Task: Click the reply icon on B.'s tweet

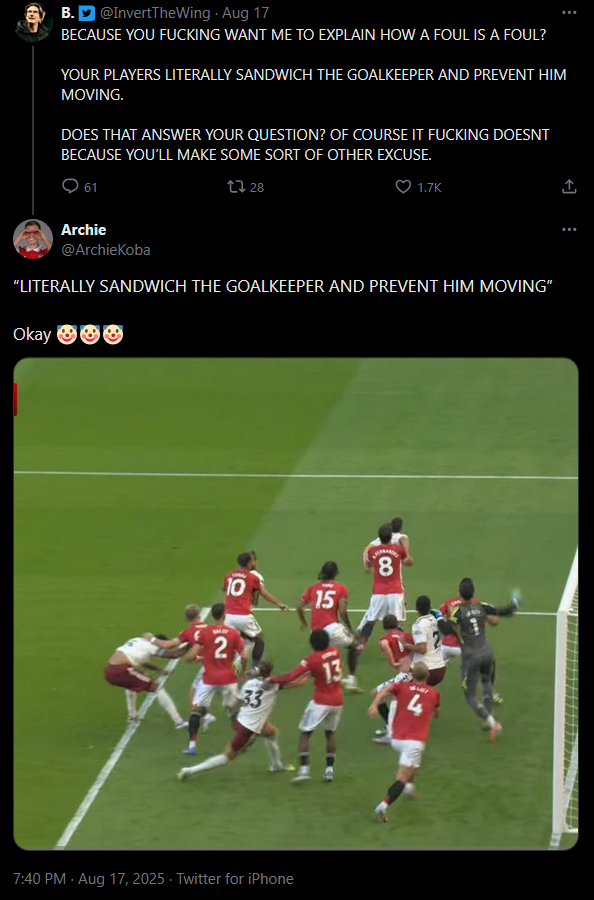Action: pos(70,187)
